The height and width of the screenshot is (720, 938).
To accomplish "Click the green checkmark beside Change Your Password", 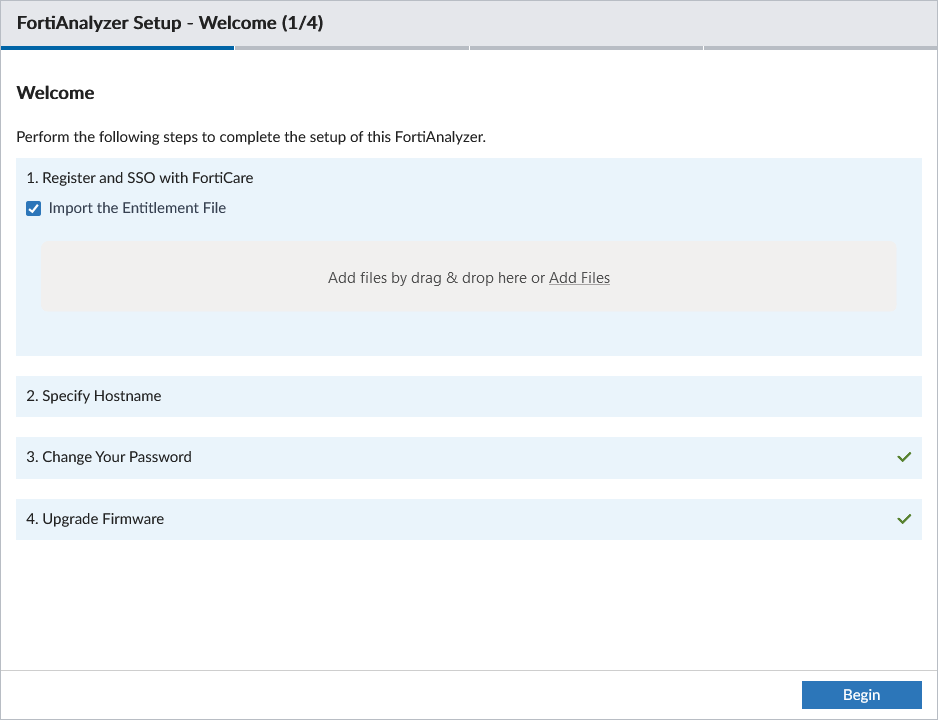I will click(x=904, y=457).
